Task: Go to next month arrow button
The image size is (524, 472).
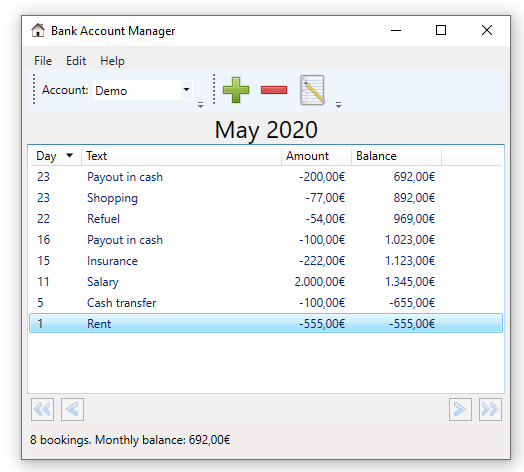Action: coord(460,409)
